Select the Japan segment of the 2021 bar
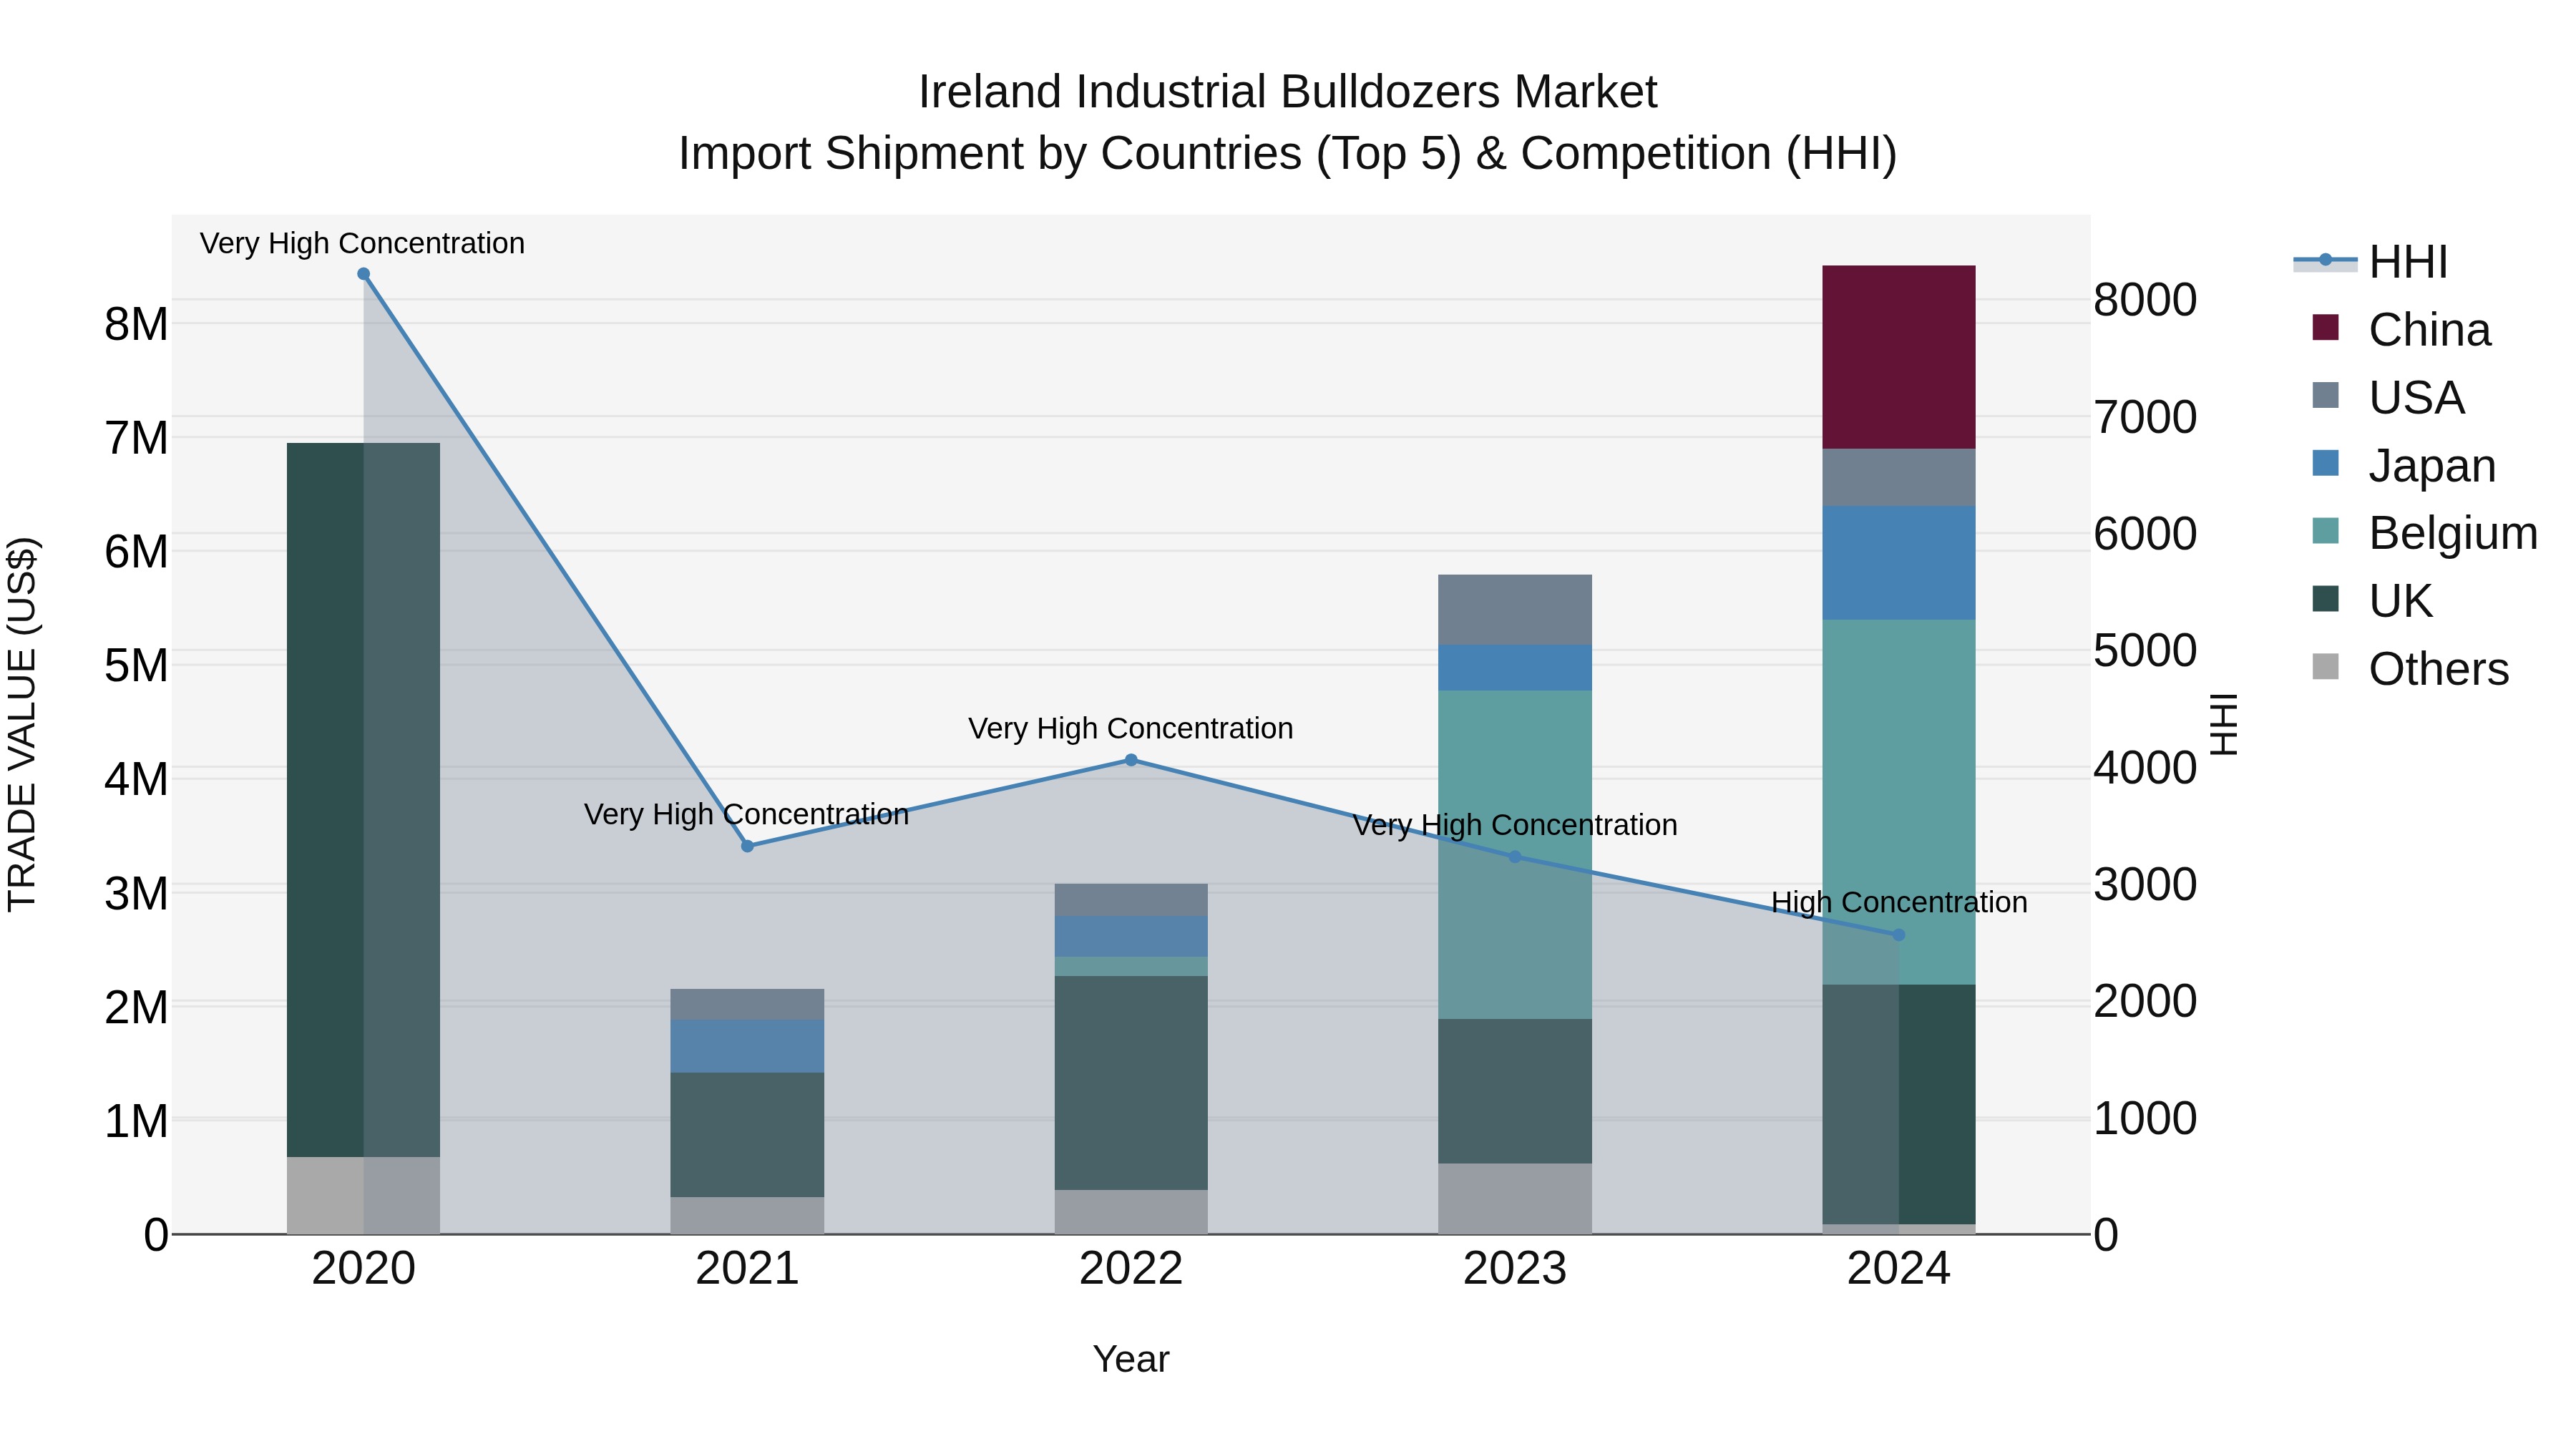The image size is (2576, 1449). point(747,1046)
